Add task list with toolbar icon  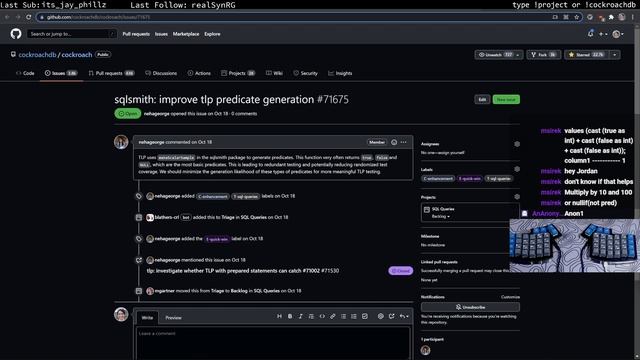tap(364, 316)
